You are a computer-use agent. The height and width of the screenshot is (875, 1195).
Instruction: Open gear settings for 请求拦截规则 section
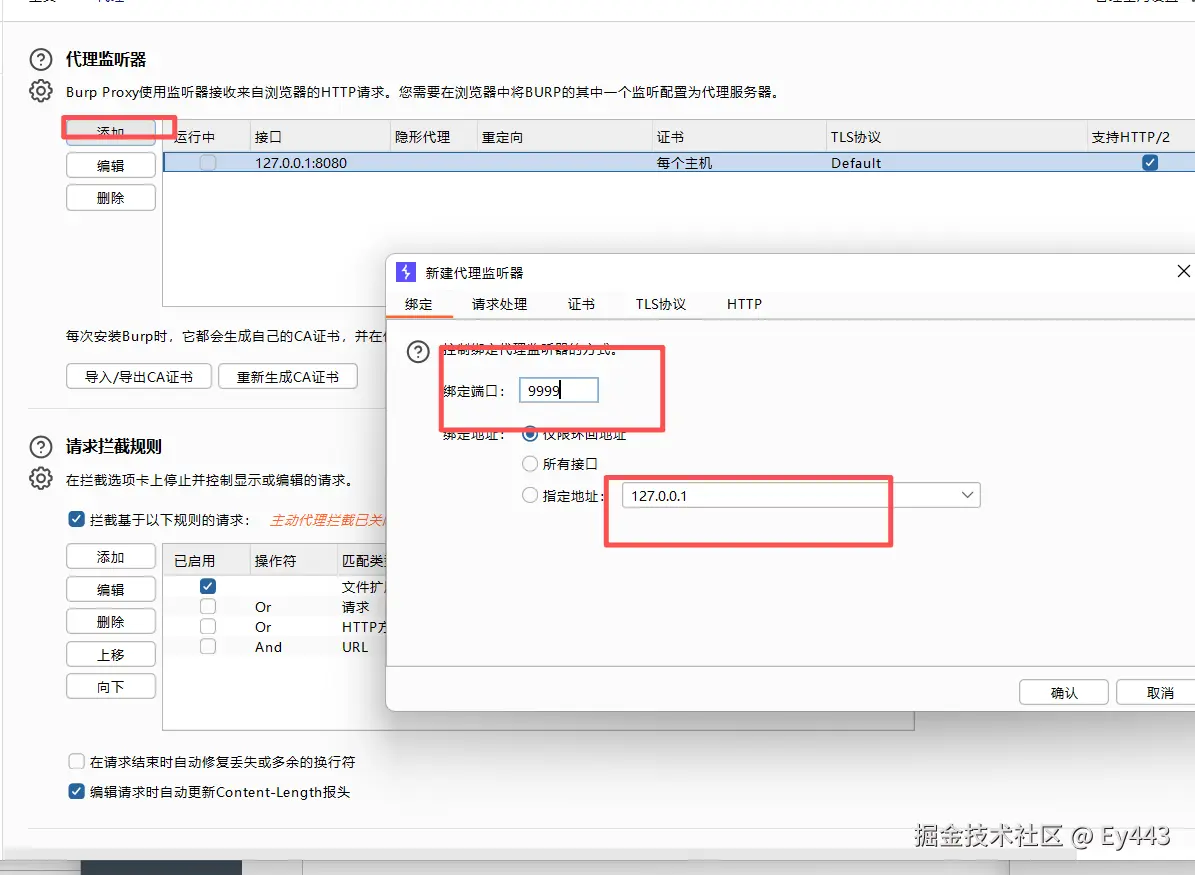(x=40, y=479)
